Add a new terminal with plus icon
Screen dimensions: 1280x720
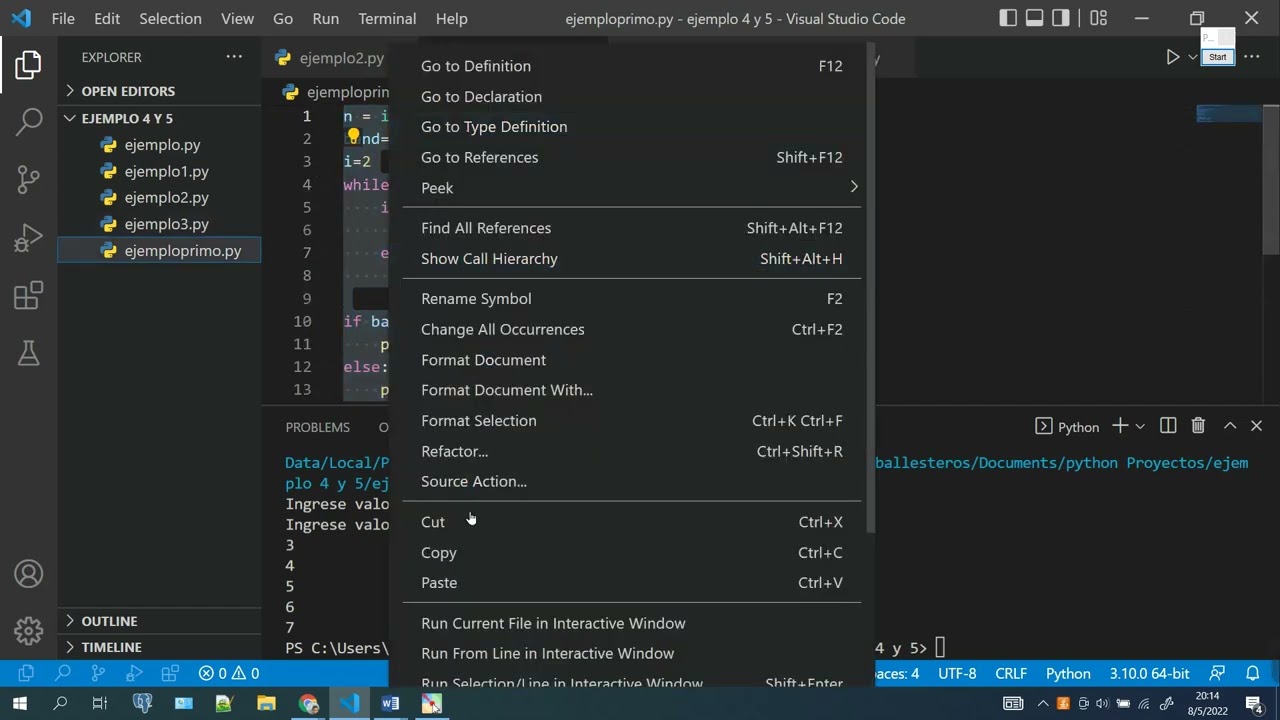click(1120, 426)
